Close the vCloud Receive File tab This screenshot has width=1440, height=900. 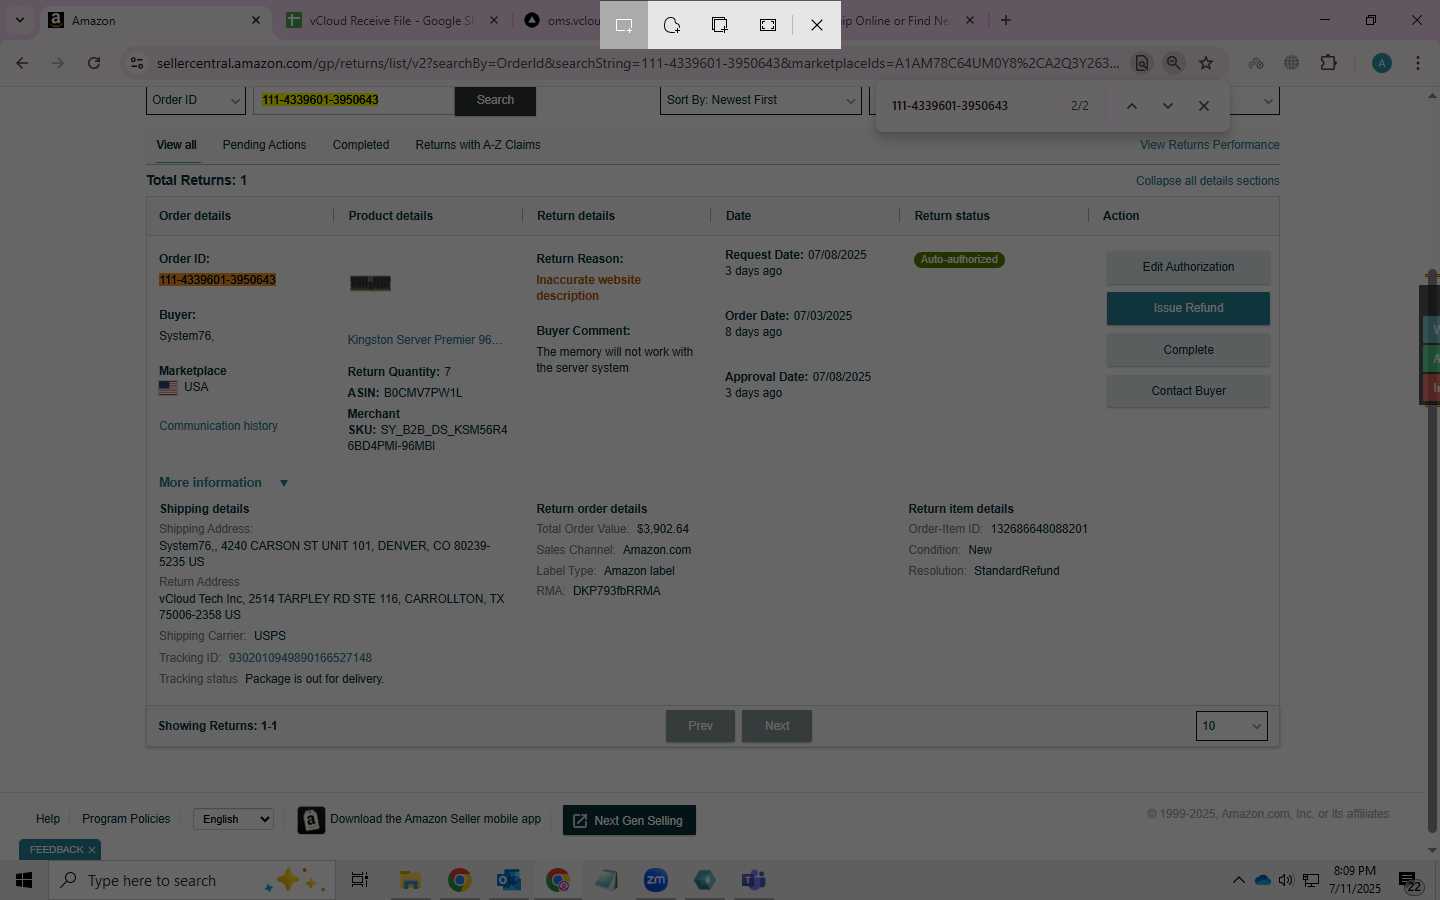tap(494, 20)
